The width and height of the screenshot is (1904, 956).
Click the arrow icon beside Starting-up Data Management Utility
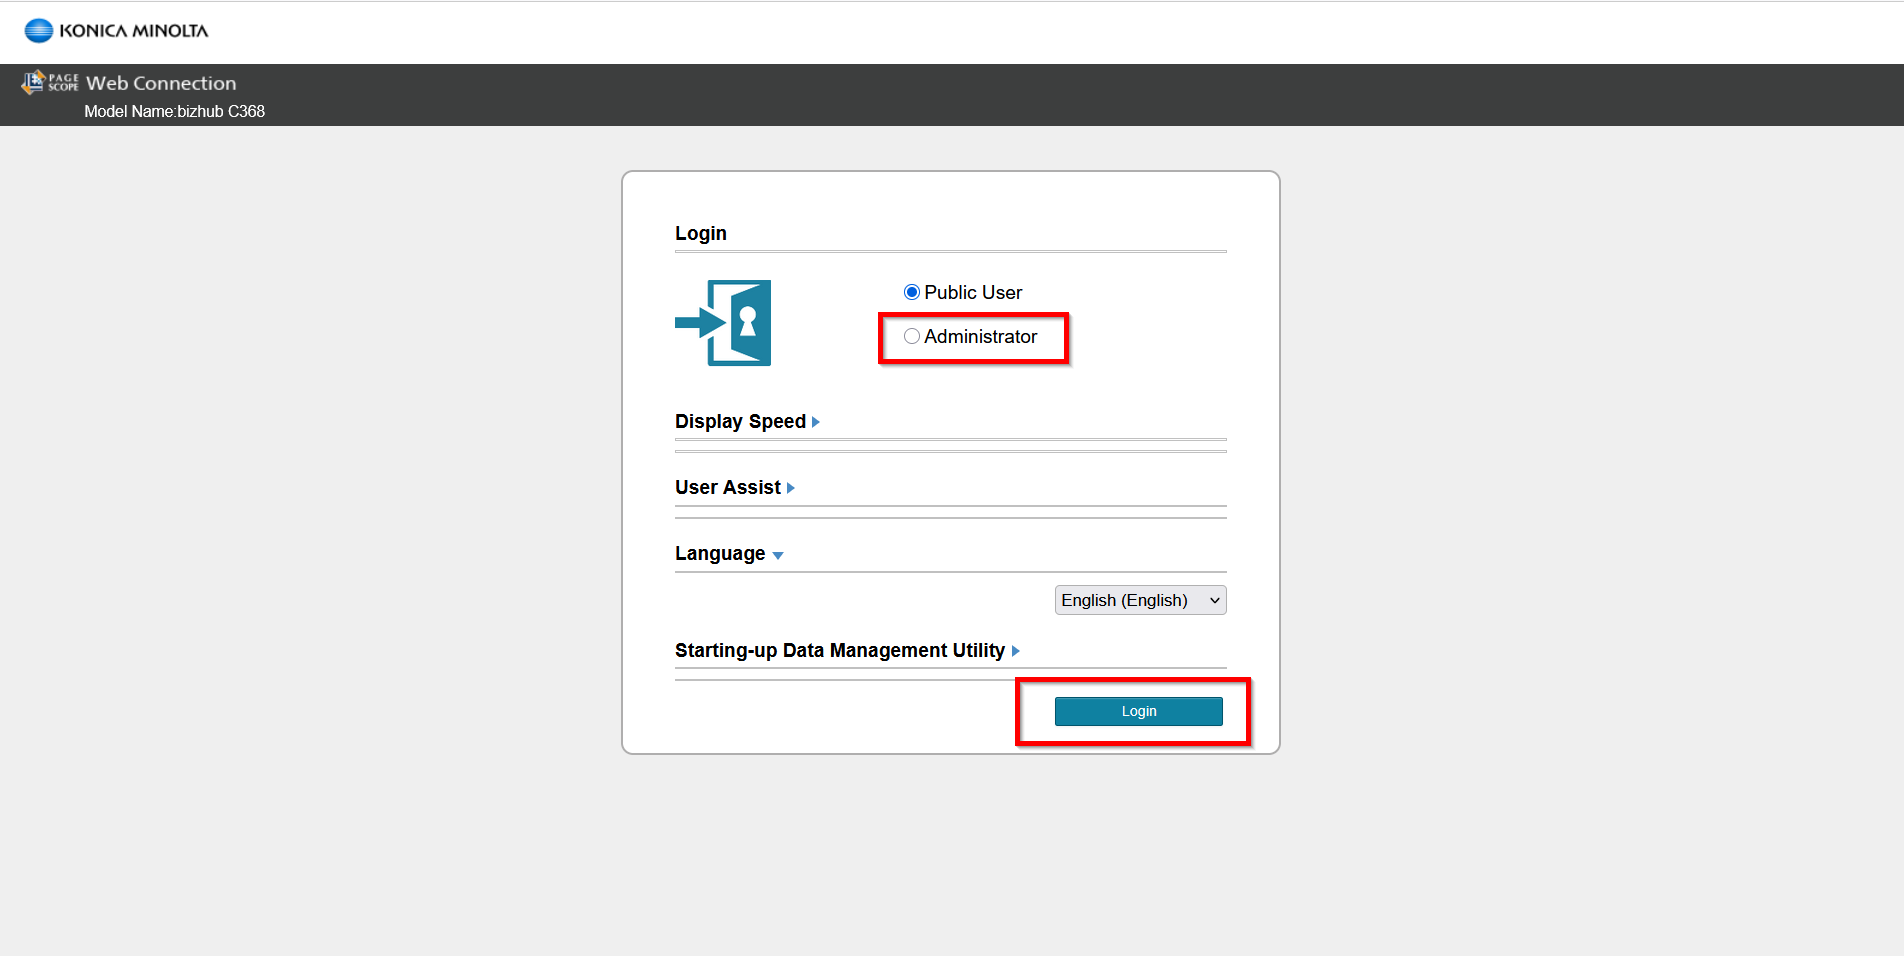(x=1015, y=650)
